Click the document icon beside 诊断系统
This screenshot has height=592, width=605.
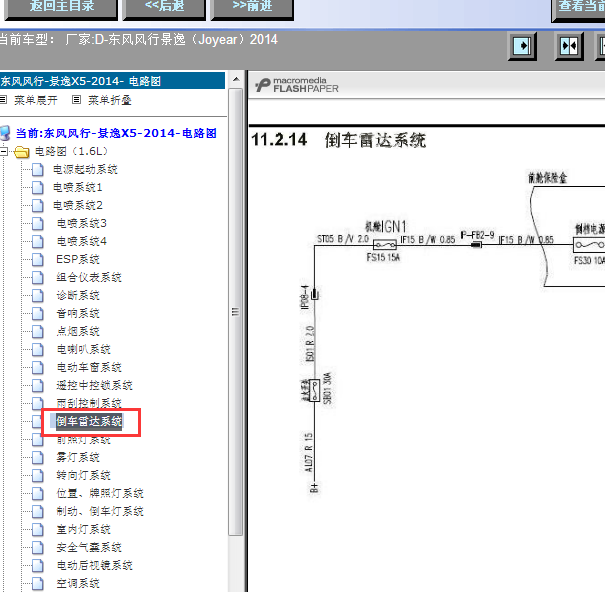pos(37,296)
